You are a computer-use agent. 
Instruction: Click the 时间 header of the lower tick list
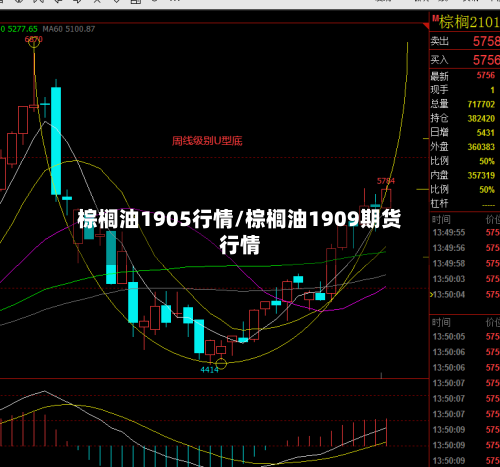point(441,322)
